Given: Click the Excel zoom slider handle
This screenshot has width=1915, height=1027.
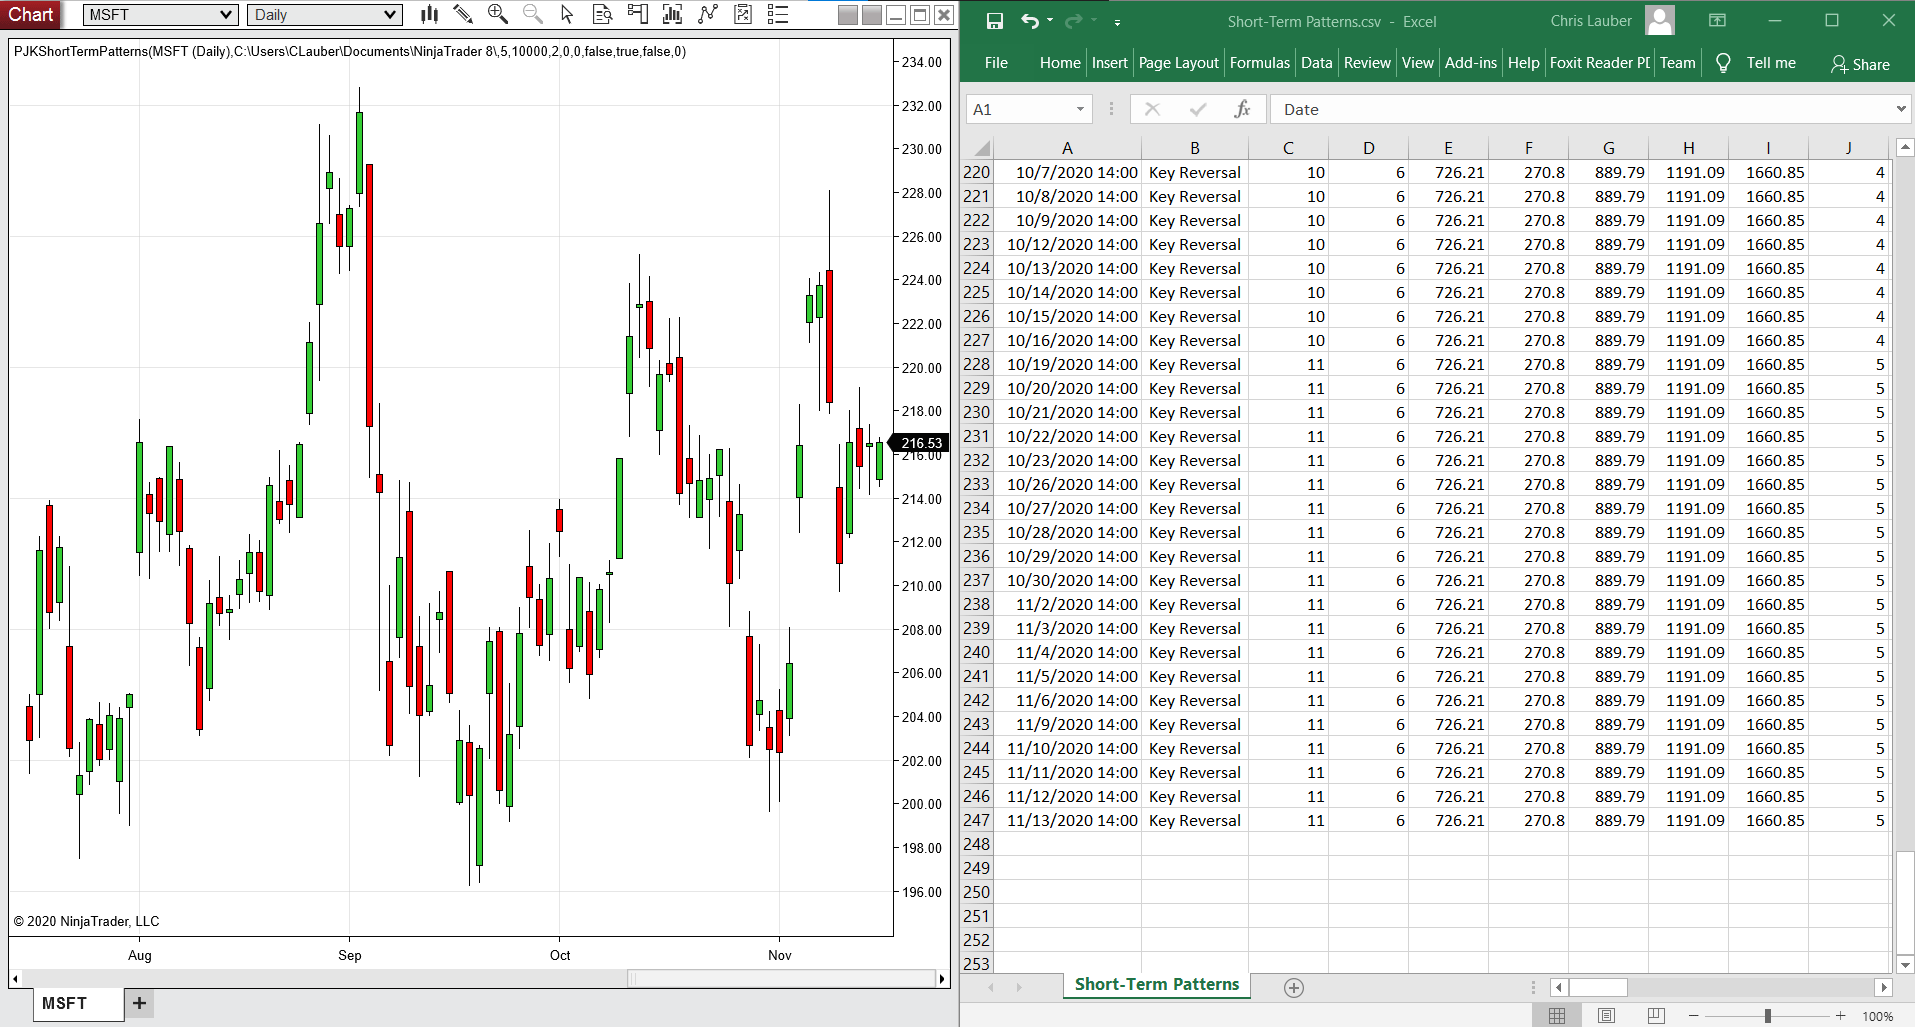Looking at the screenshot, I should click(x=1767, y=1016).
